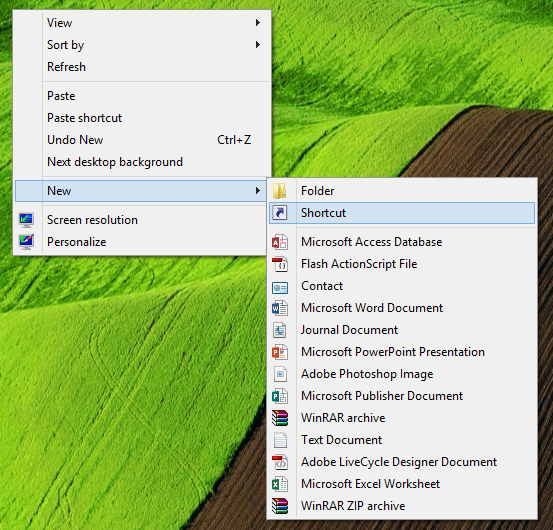The width and height of the screenshot is (553, 530).
Task: Expand the Sort by submenu arrow
Action: point(258,45)
